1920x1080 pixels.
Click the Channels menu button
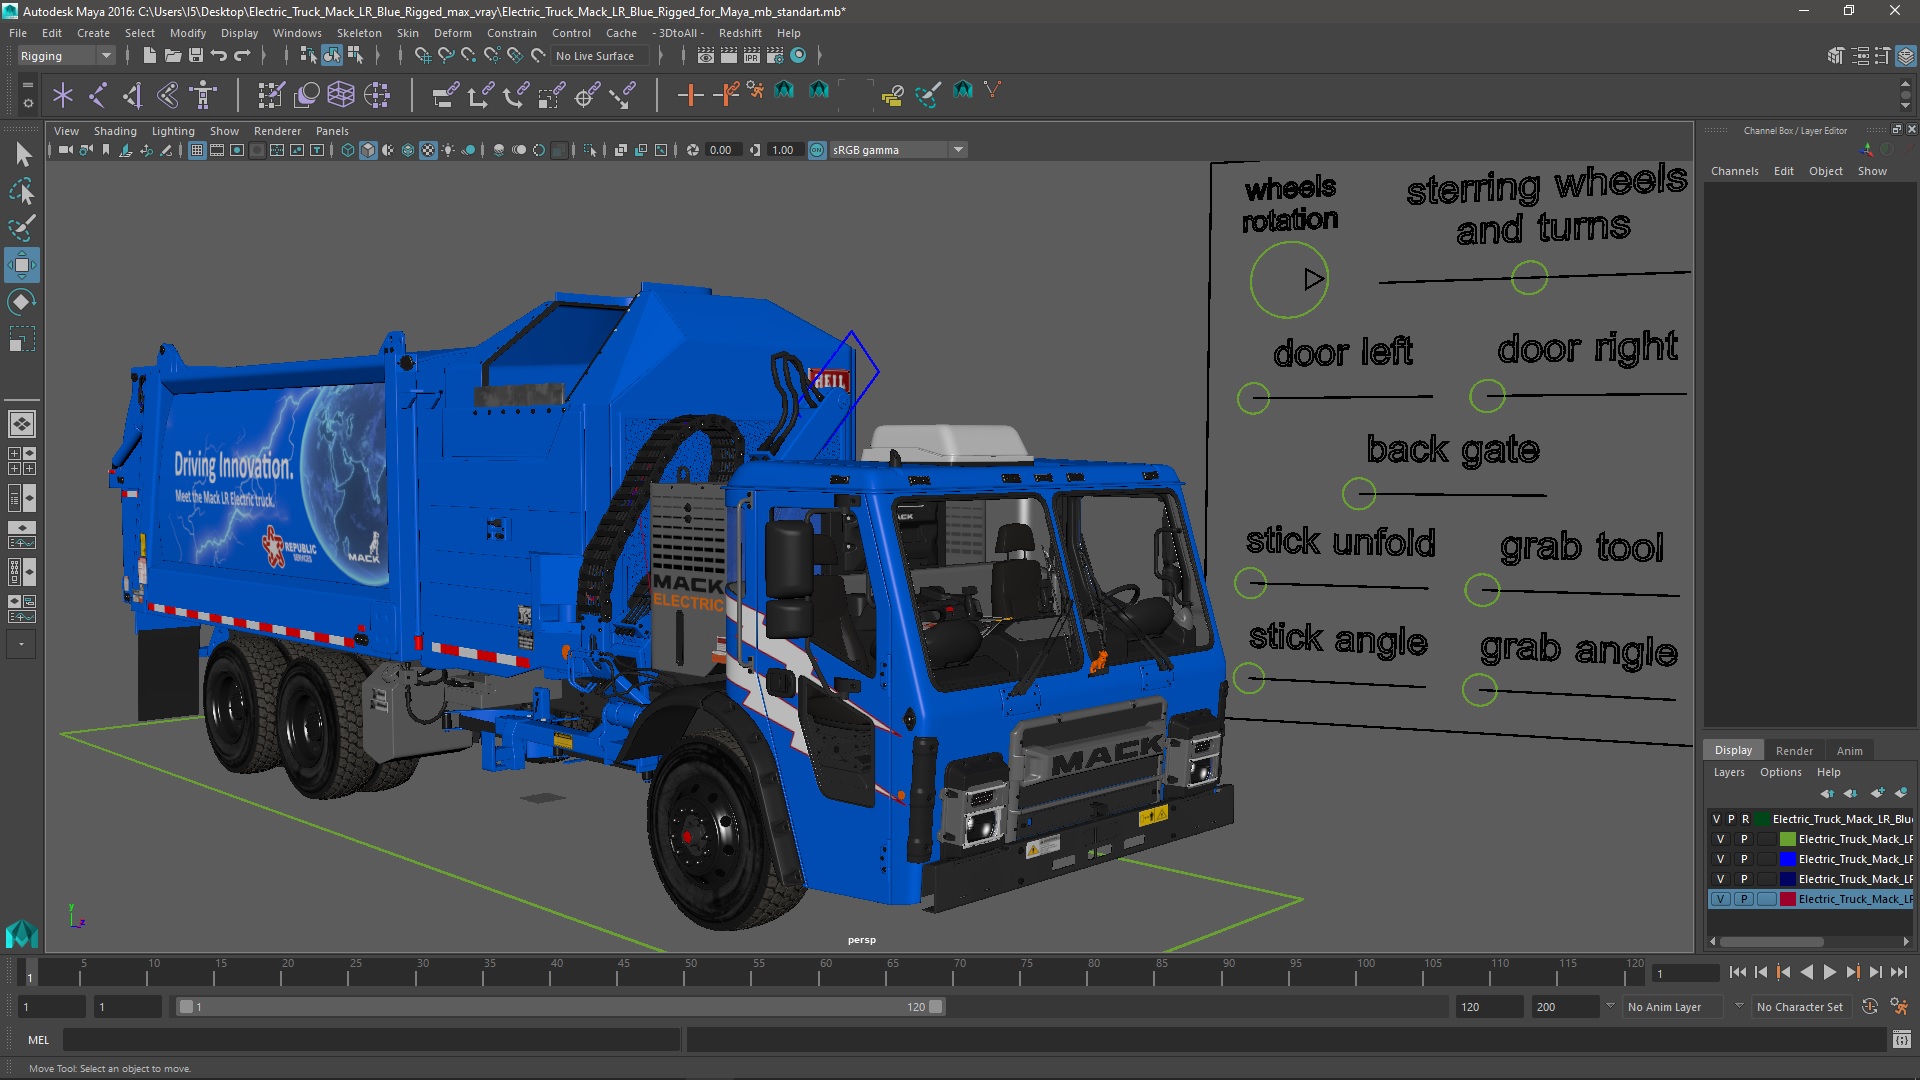click(1734, 171)
